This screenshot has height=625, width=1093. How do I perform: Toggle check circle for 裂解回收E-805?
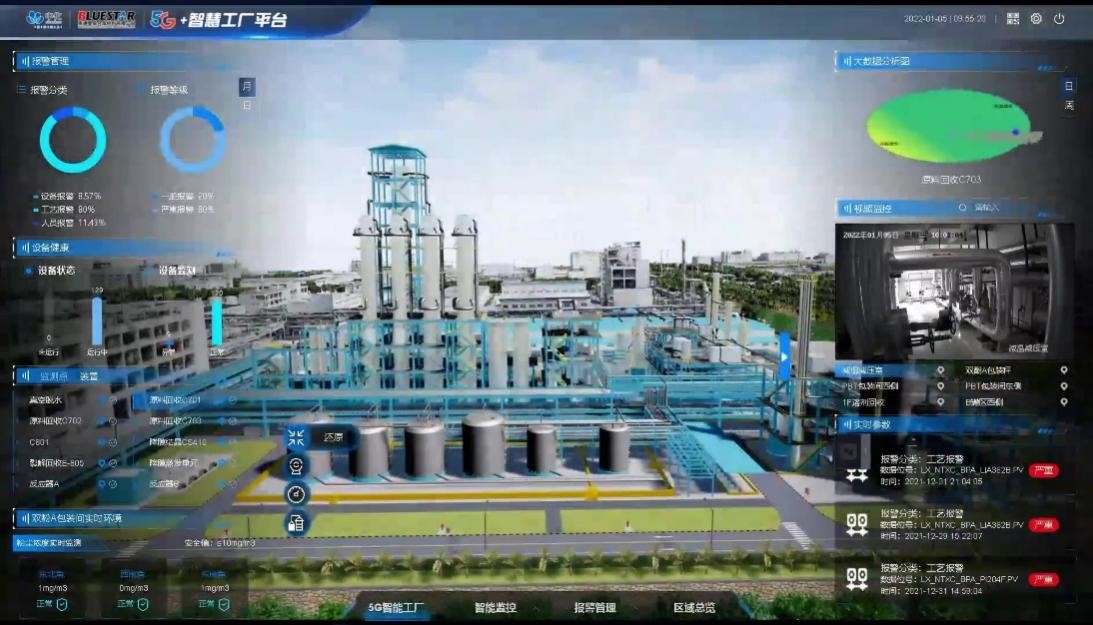[x=113, y=463]
